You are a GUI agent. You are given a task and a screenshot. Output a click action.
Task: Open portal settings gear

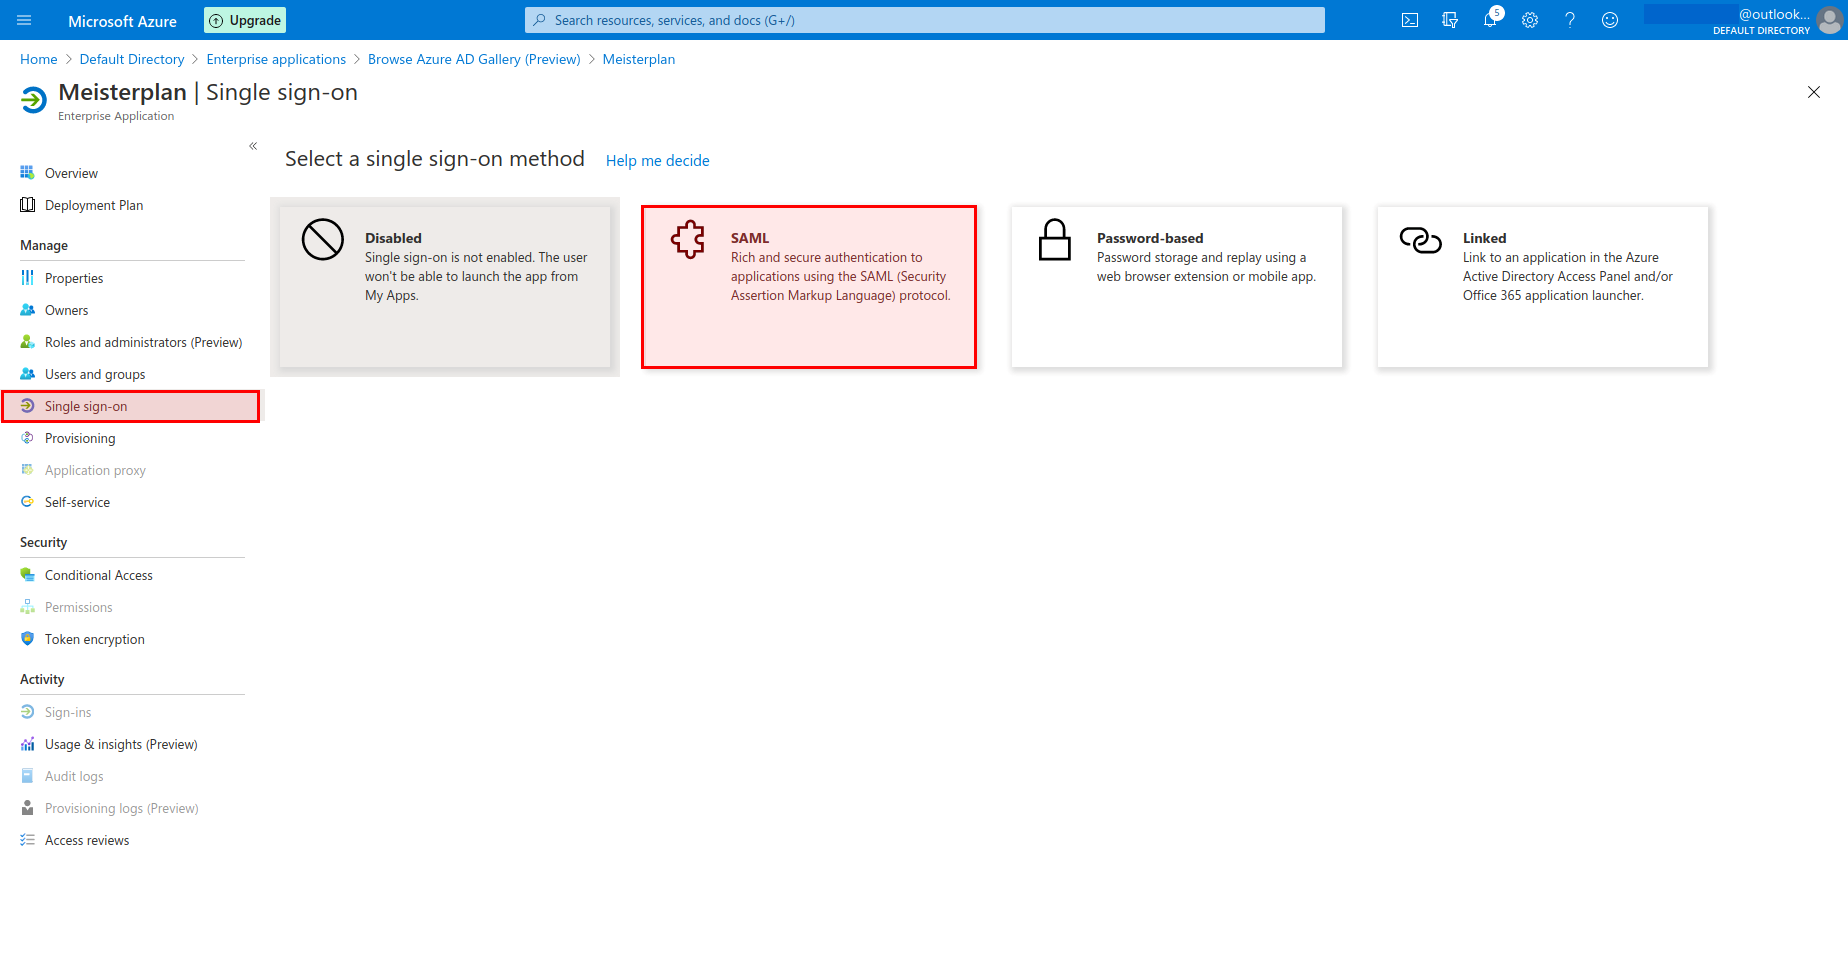(1530, 20)
